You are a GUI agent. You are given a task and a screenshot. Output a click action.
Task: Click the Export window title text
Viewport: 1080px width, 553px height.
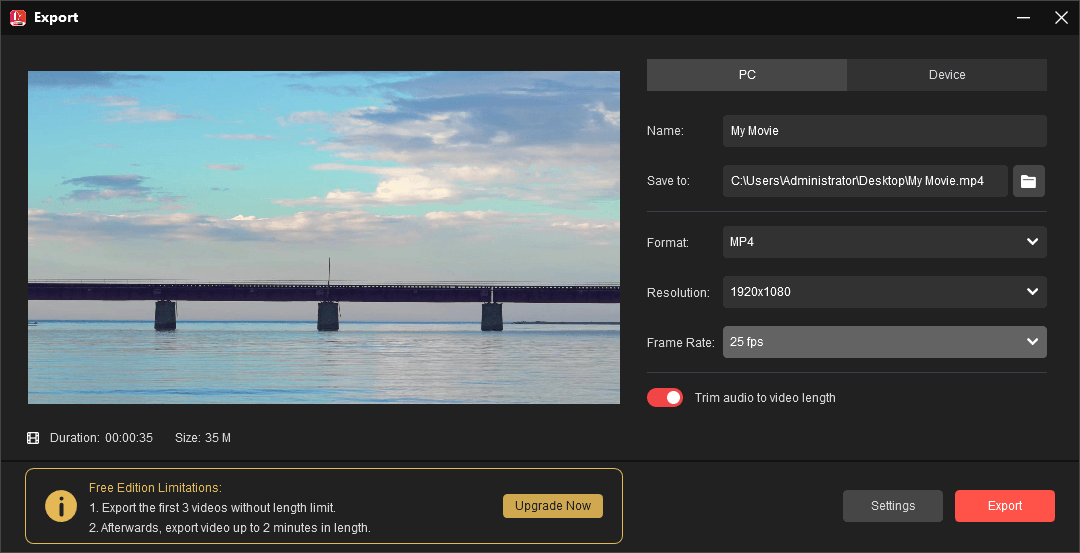click(56, 18)
